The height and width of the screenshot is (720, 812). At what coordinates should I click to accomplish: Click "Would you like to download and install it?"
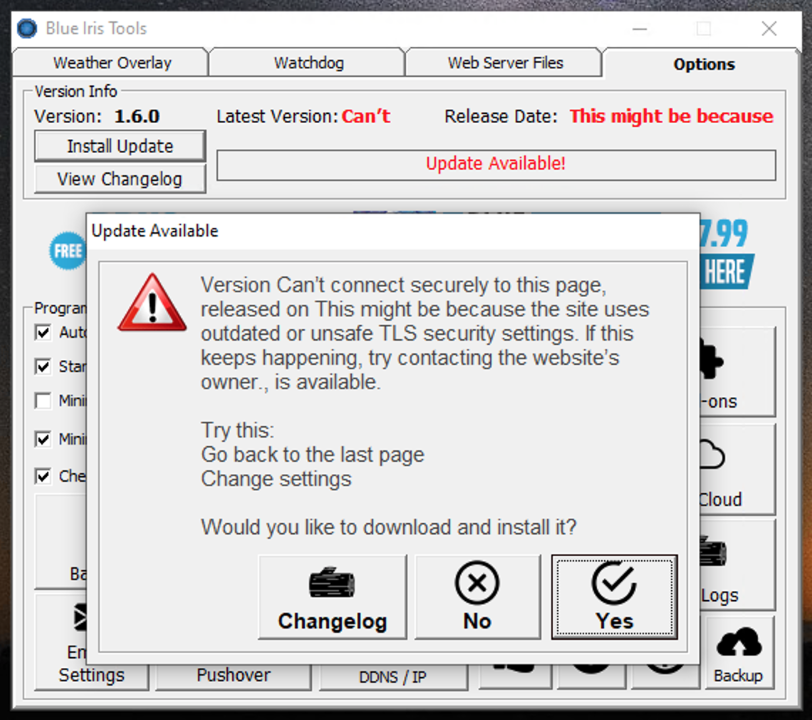click(388, 527)
